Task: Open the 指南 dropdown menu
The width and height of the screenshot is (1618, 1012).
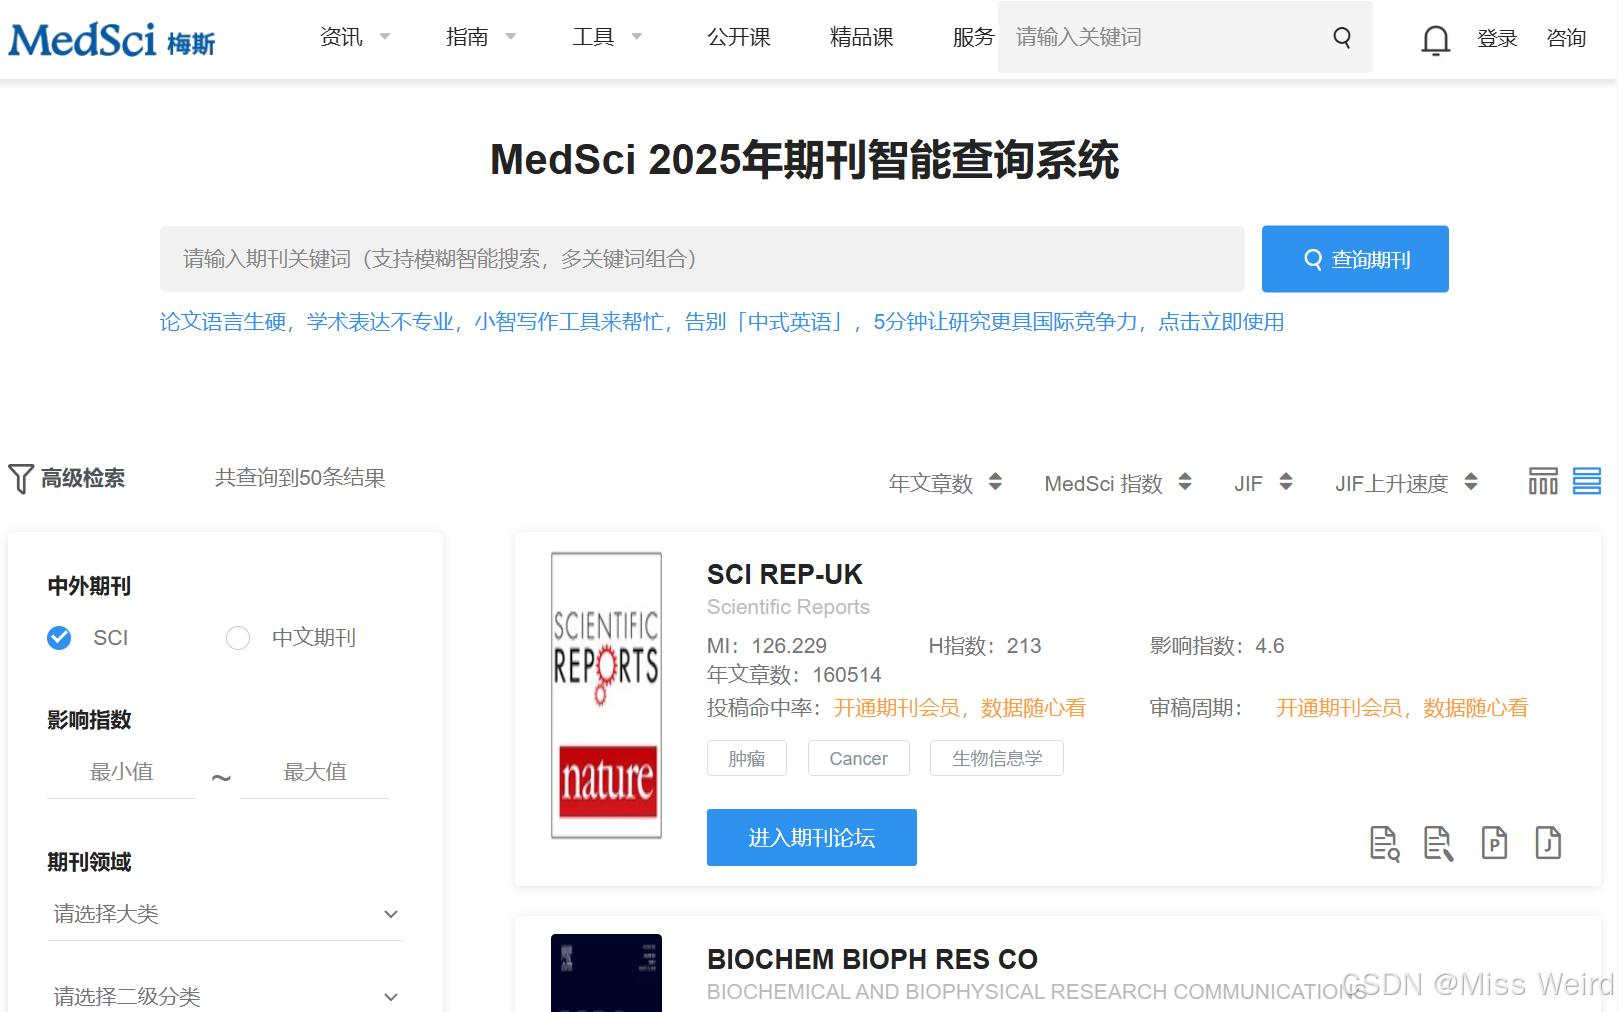Action: tap(481, 37)
